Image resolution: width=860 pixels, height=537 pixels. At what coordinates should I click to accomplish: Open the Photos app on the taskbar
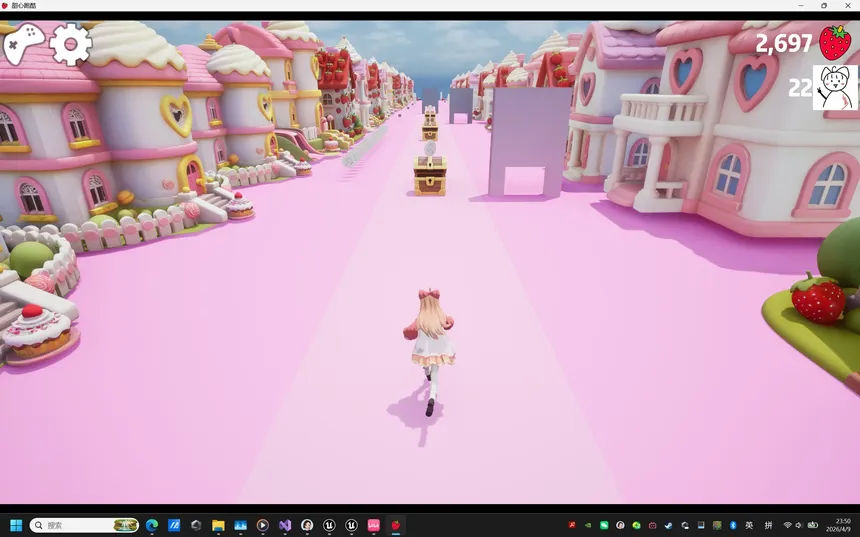[240, 525]
